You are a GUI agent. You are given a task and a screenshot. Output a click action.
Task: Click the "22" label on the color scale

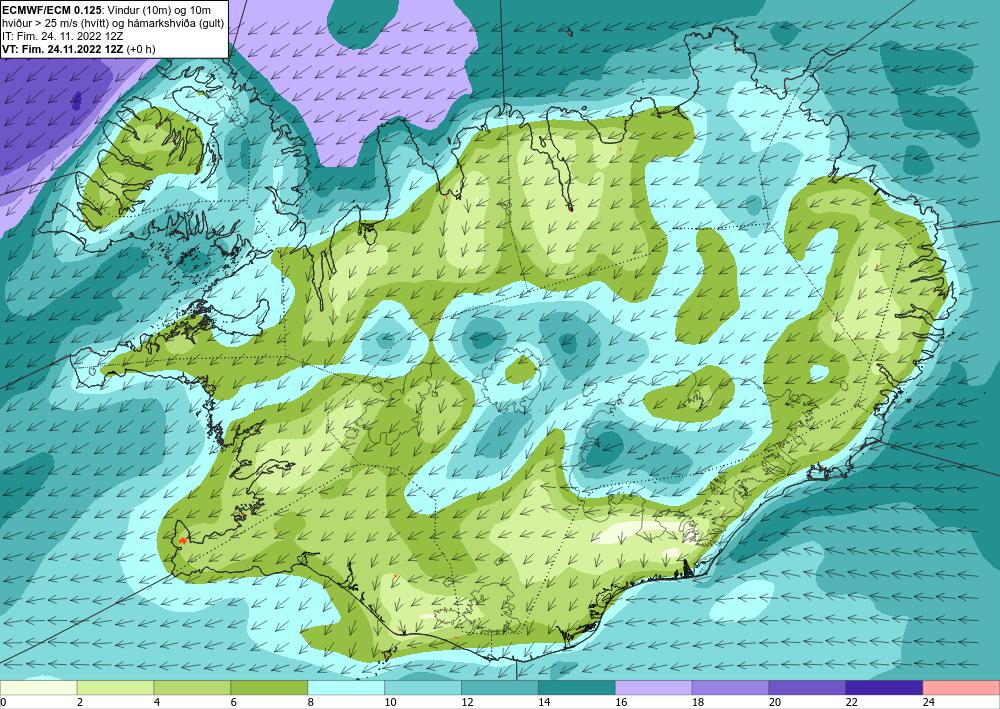pyautogui.click(x=852, y=703)
